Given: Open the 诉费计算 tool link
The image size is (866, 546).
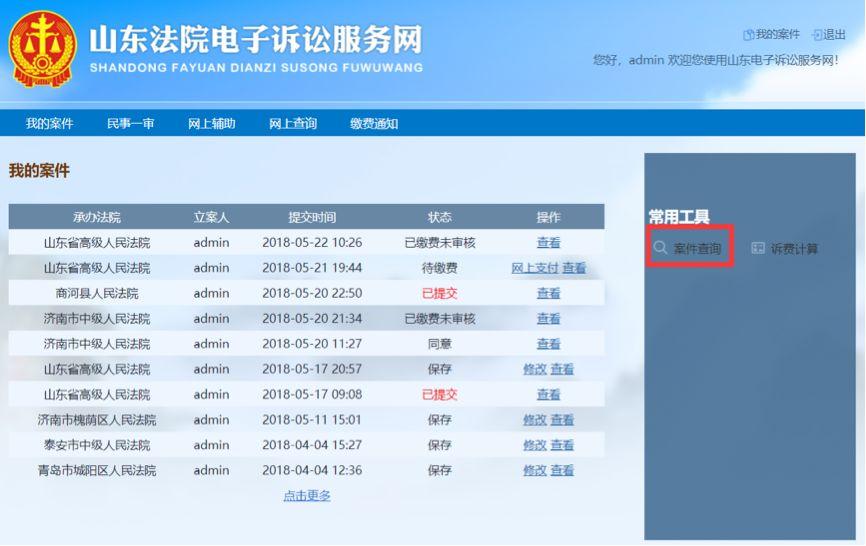Looking at the screenshot, I should click(794, 248).
